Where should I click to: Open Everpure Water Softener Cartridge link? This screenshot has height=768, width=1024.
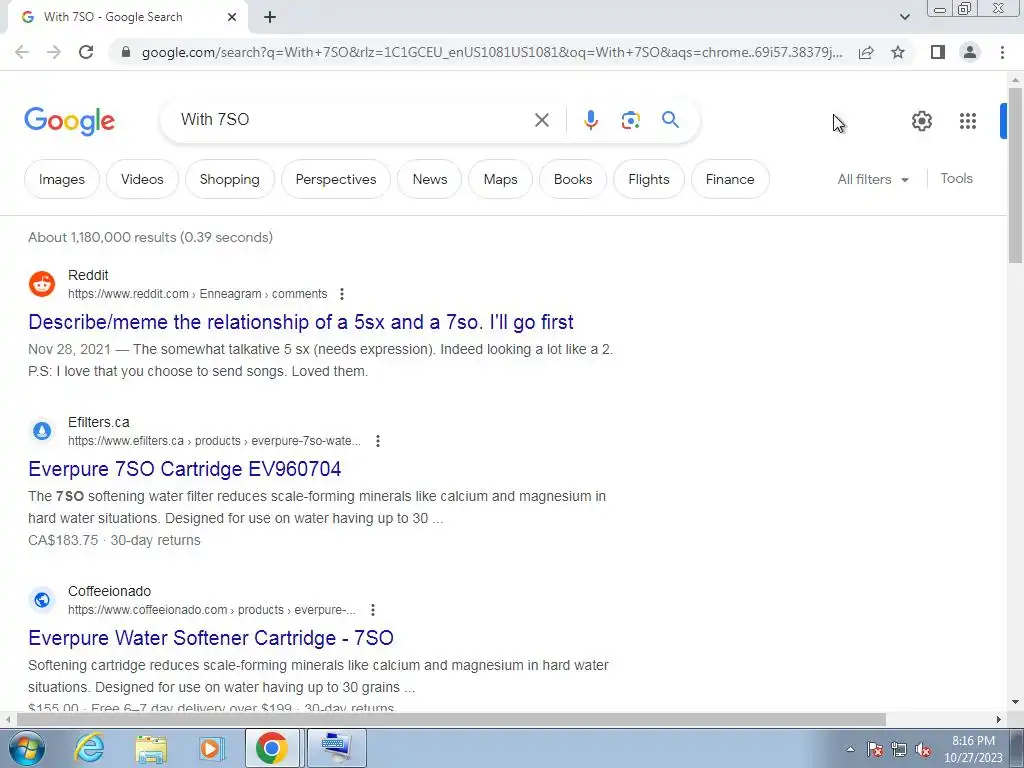coord(211,638)
